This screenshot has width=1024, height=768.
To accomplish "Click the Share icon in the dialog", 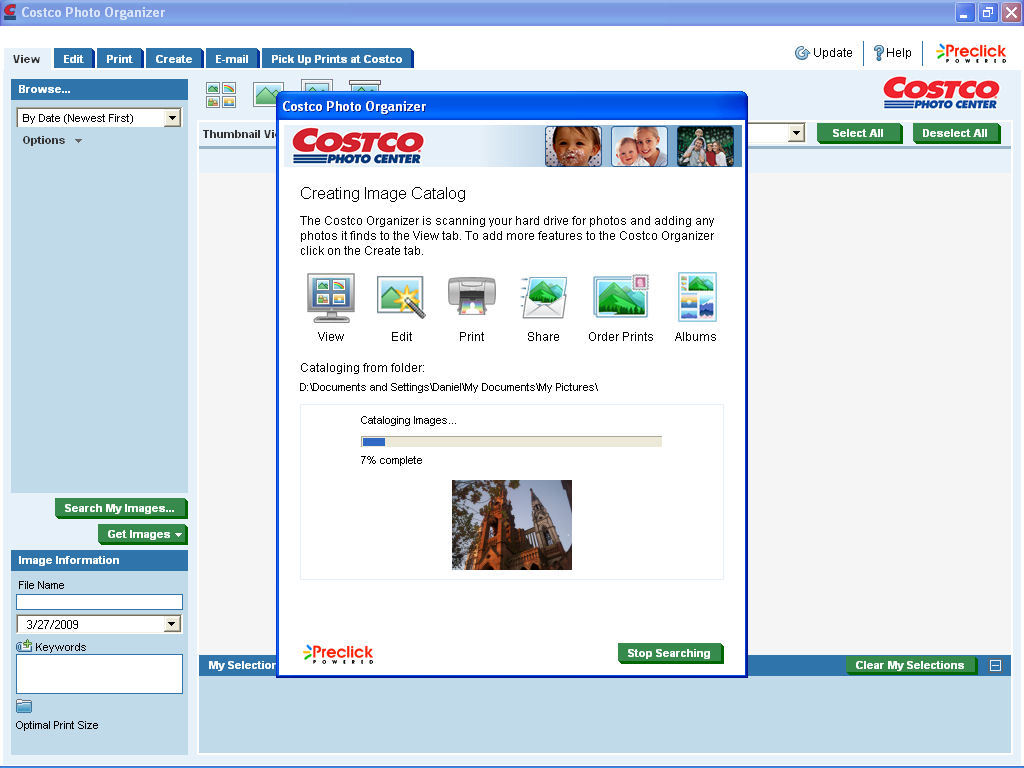I will 543,298.
